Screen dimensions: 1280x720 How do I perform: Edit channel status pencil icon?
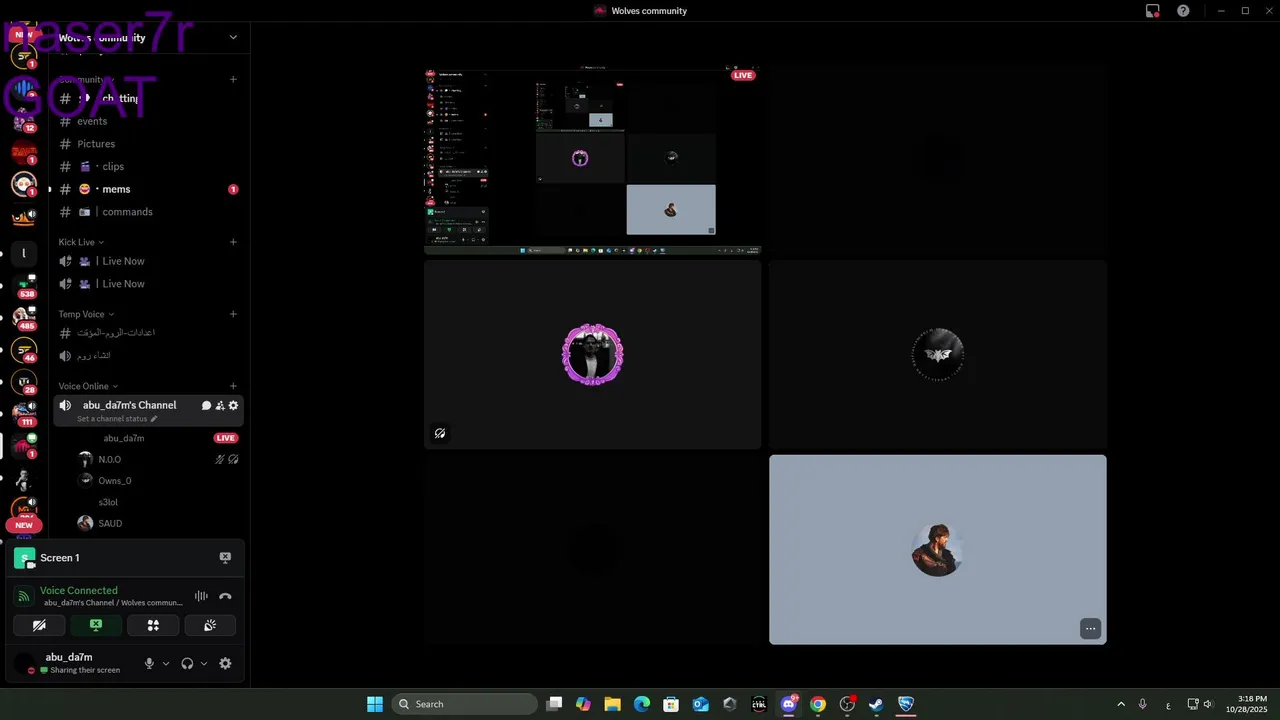click(154, 419)
